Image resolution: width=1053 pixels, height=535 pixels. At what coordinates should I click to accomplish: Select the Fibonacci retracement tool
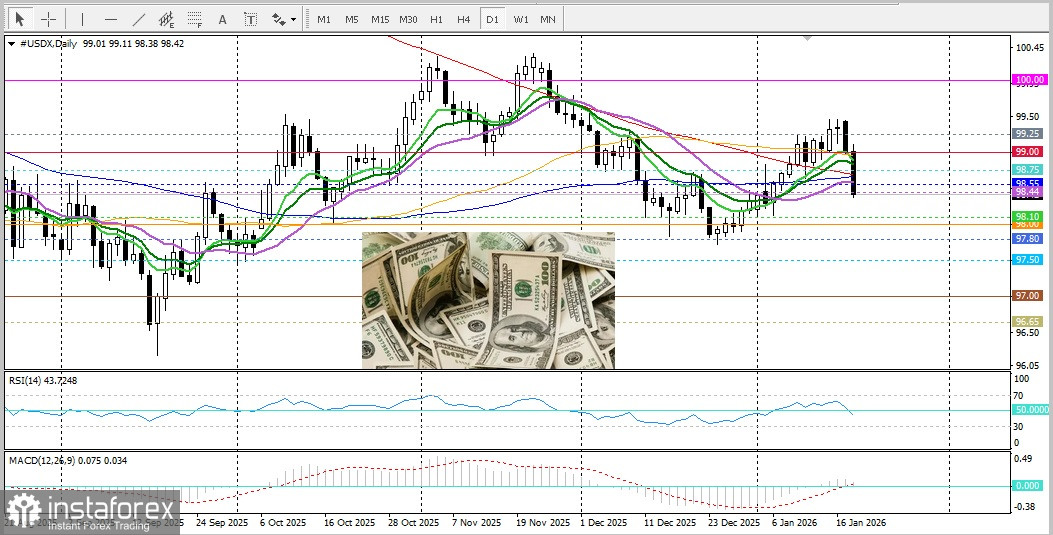pyautogui.click(x=194, y=19)
